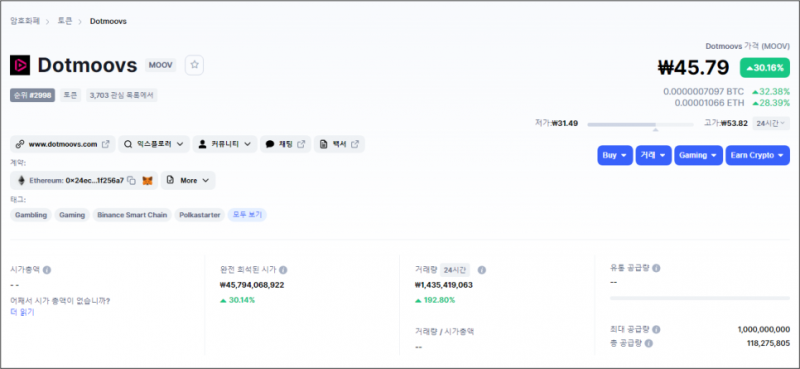This screenshot has height=369, width=800.
Task: Select the grey Gaming tag
Action: pyautogui.click(x=72, y=215)
